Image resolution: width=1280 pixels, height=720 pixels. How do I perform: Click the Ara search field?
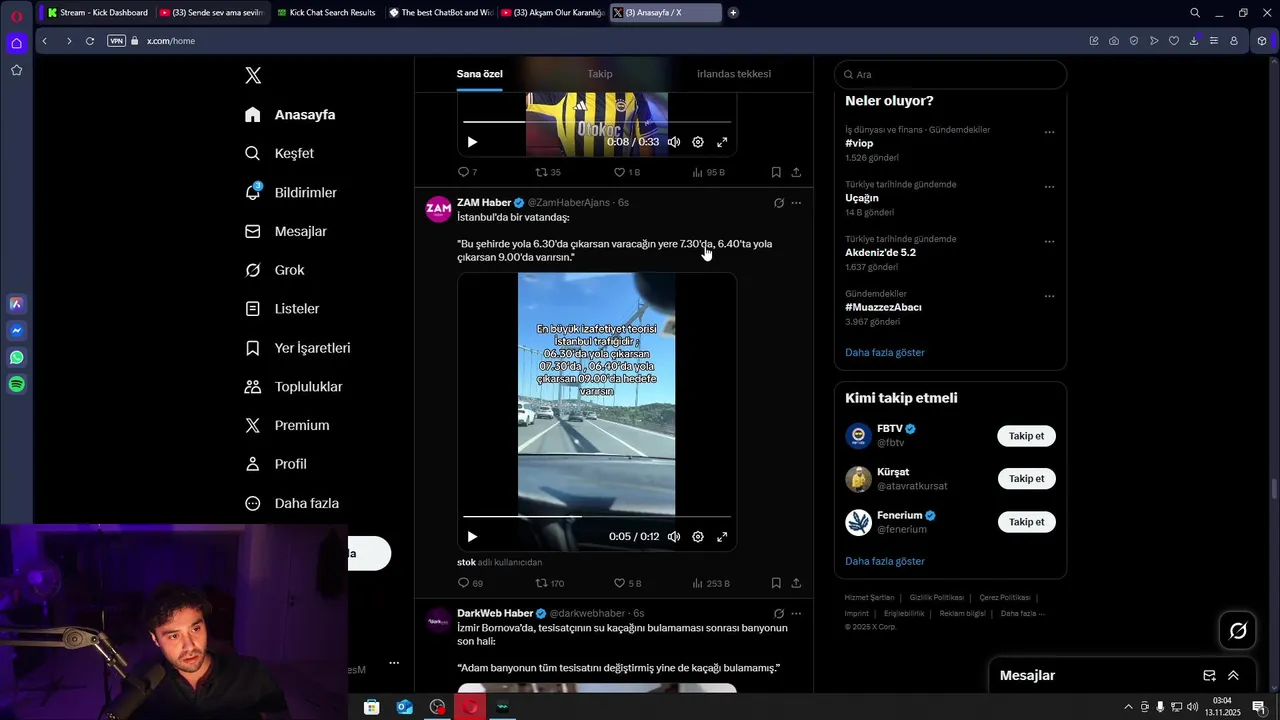click(951, 75)
